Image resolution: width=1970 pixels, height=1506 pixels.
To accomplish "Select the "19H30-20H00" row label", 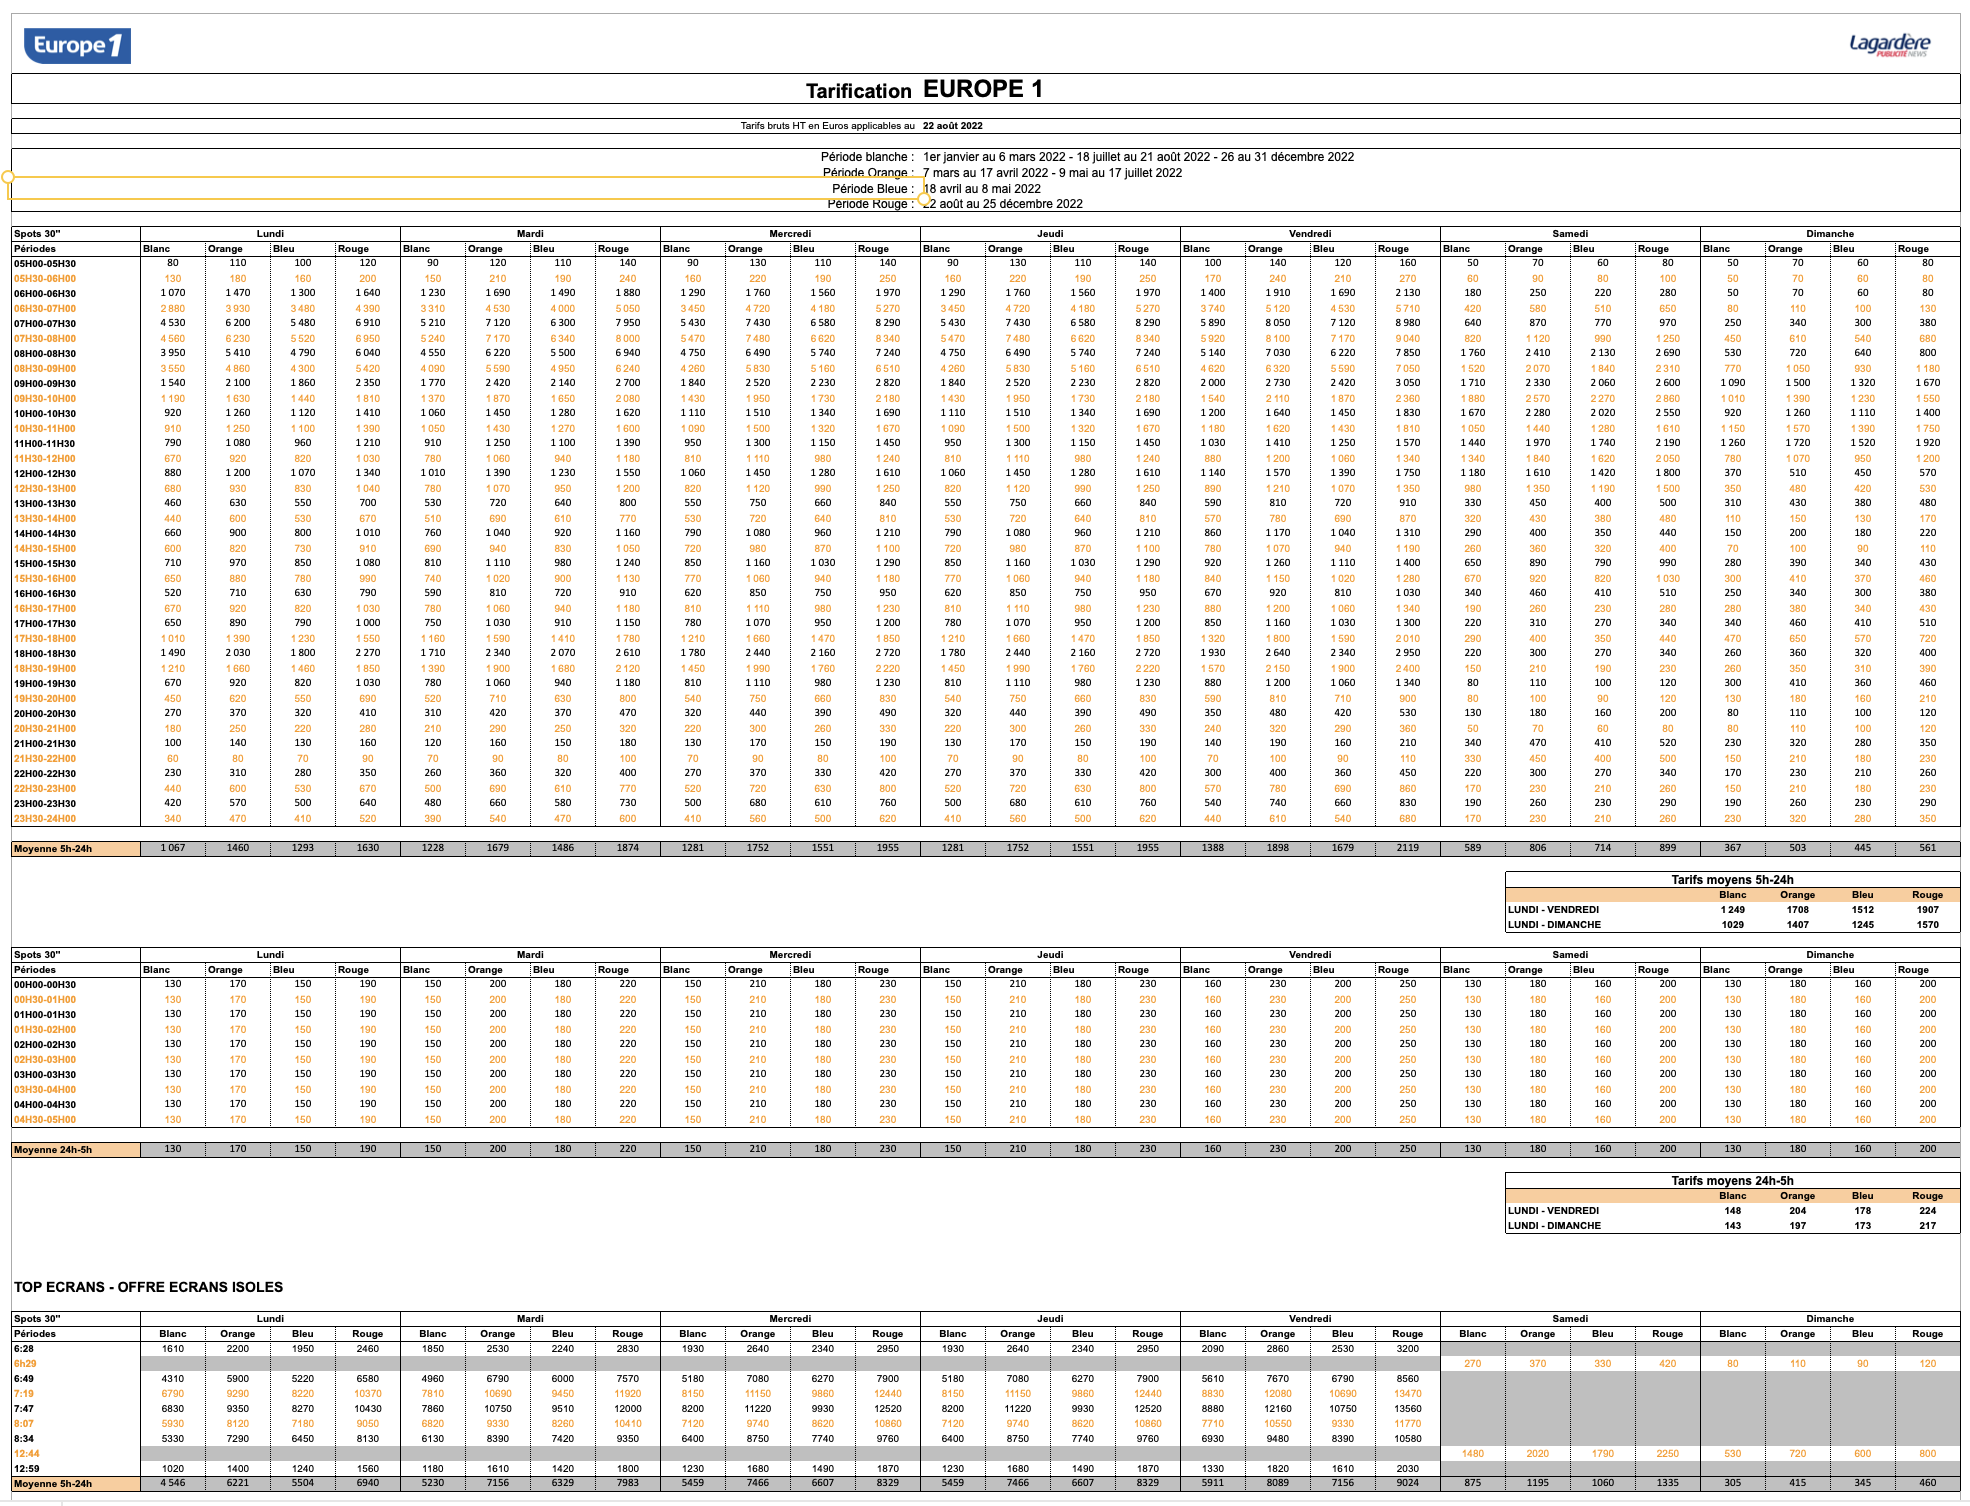I will (x=45, y=699).
